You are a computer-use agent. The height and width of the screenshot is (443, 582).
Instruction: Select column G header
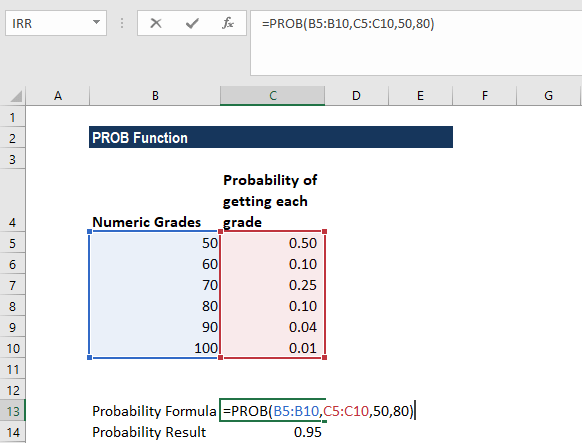[548, 96]
